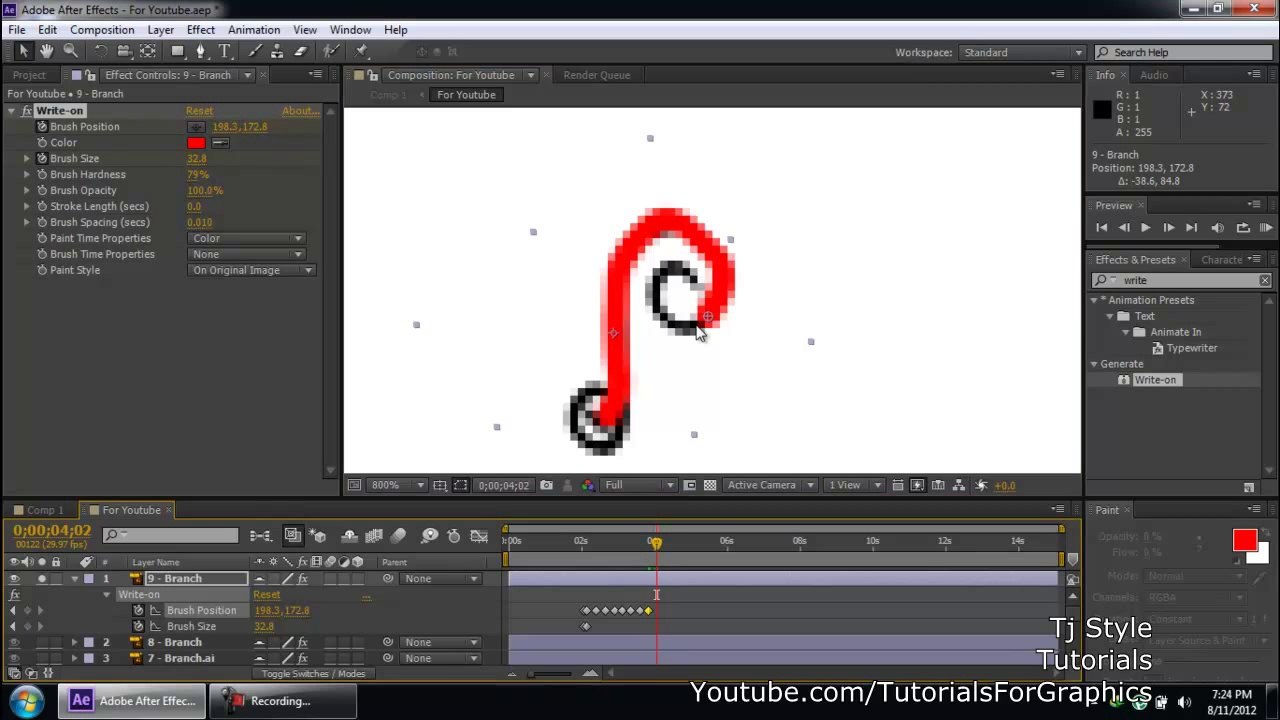This screenshot has height=720, width=1280.
Task: Expand Brush Size property in Effect Controls
Action: 27,158
